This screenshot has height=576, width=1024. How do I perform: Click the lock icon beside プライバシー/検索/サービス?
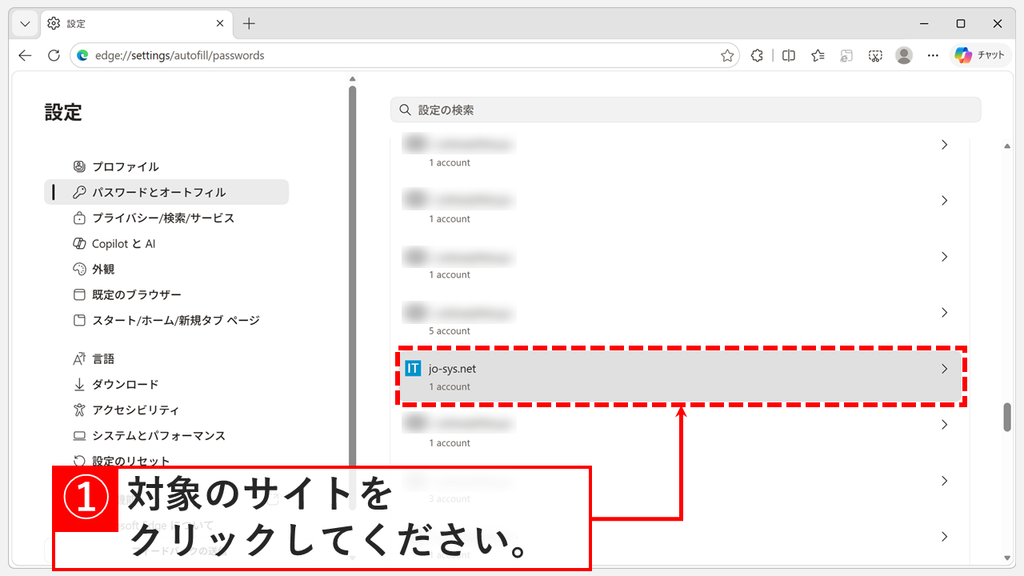pyautogui.click(x=79, y=217)
